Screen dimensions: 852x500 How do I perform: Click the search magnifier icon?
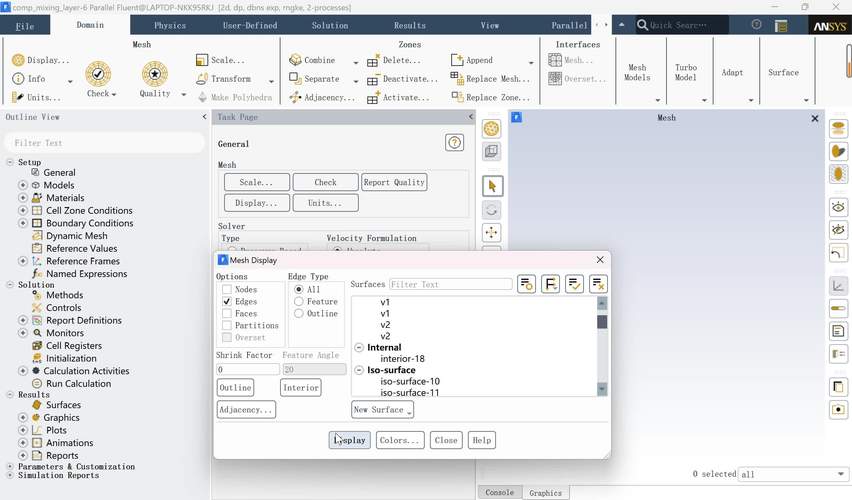[642, 25]
